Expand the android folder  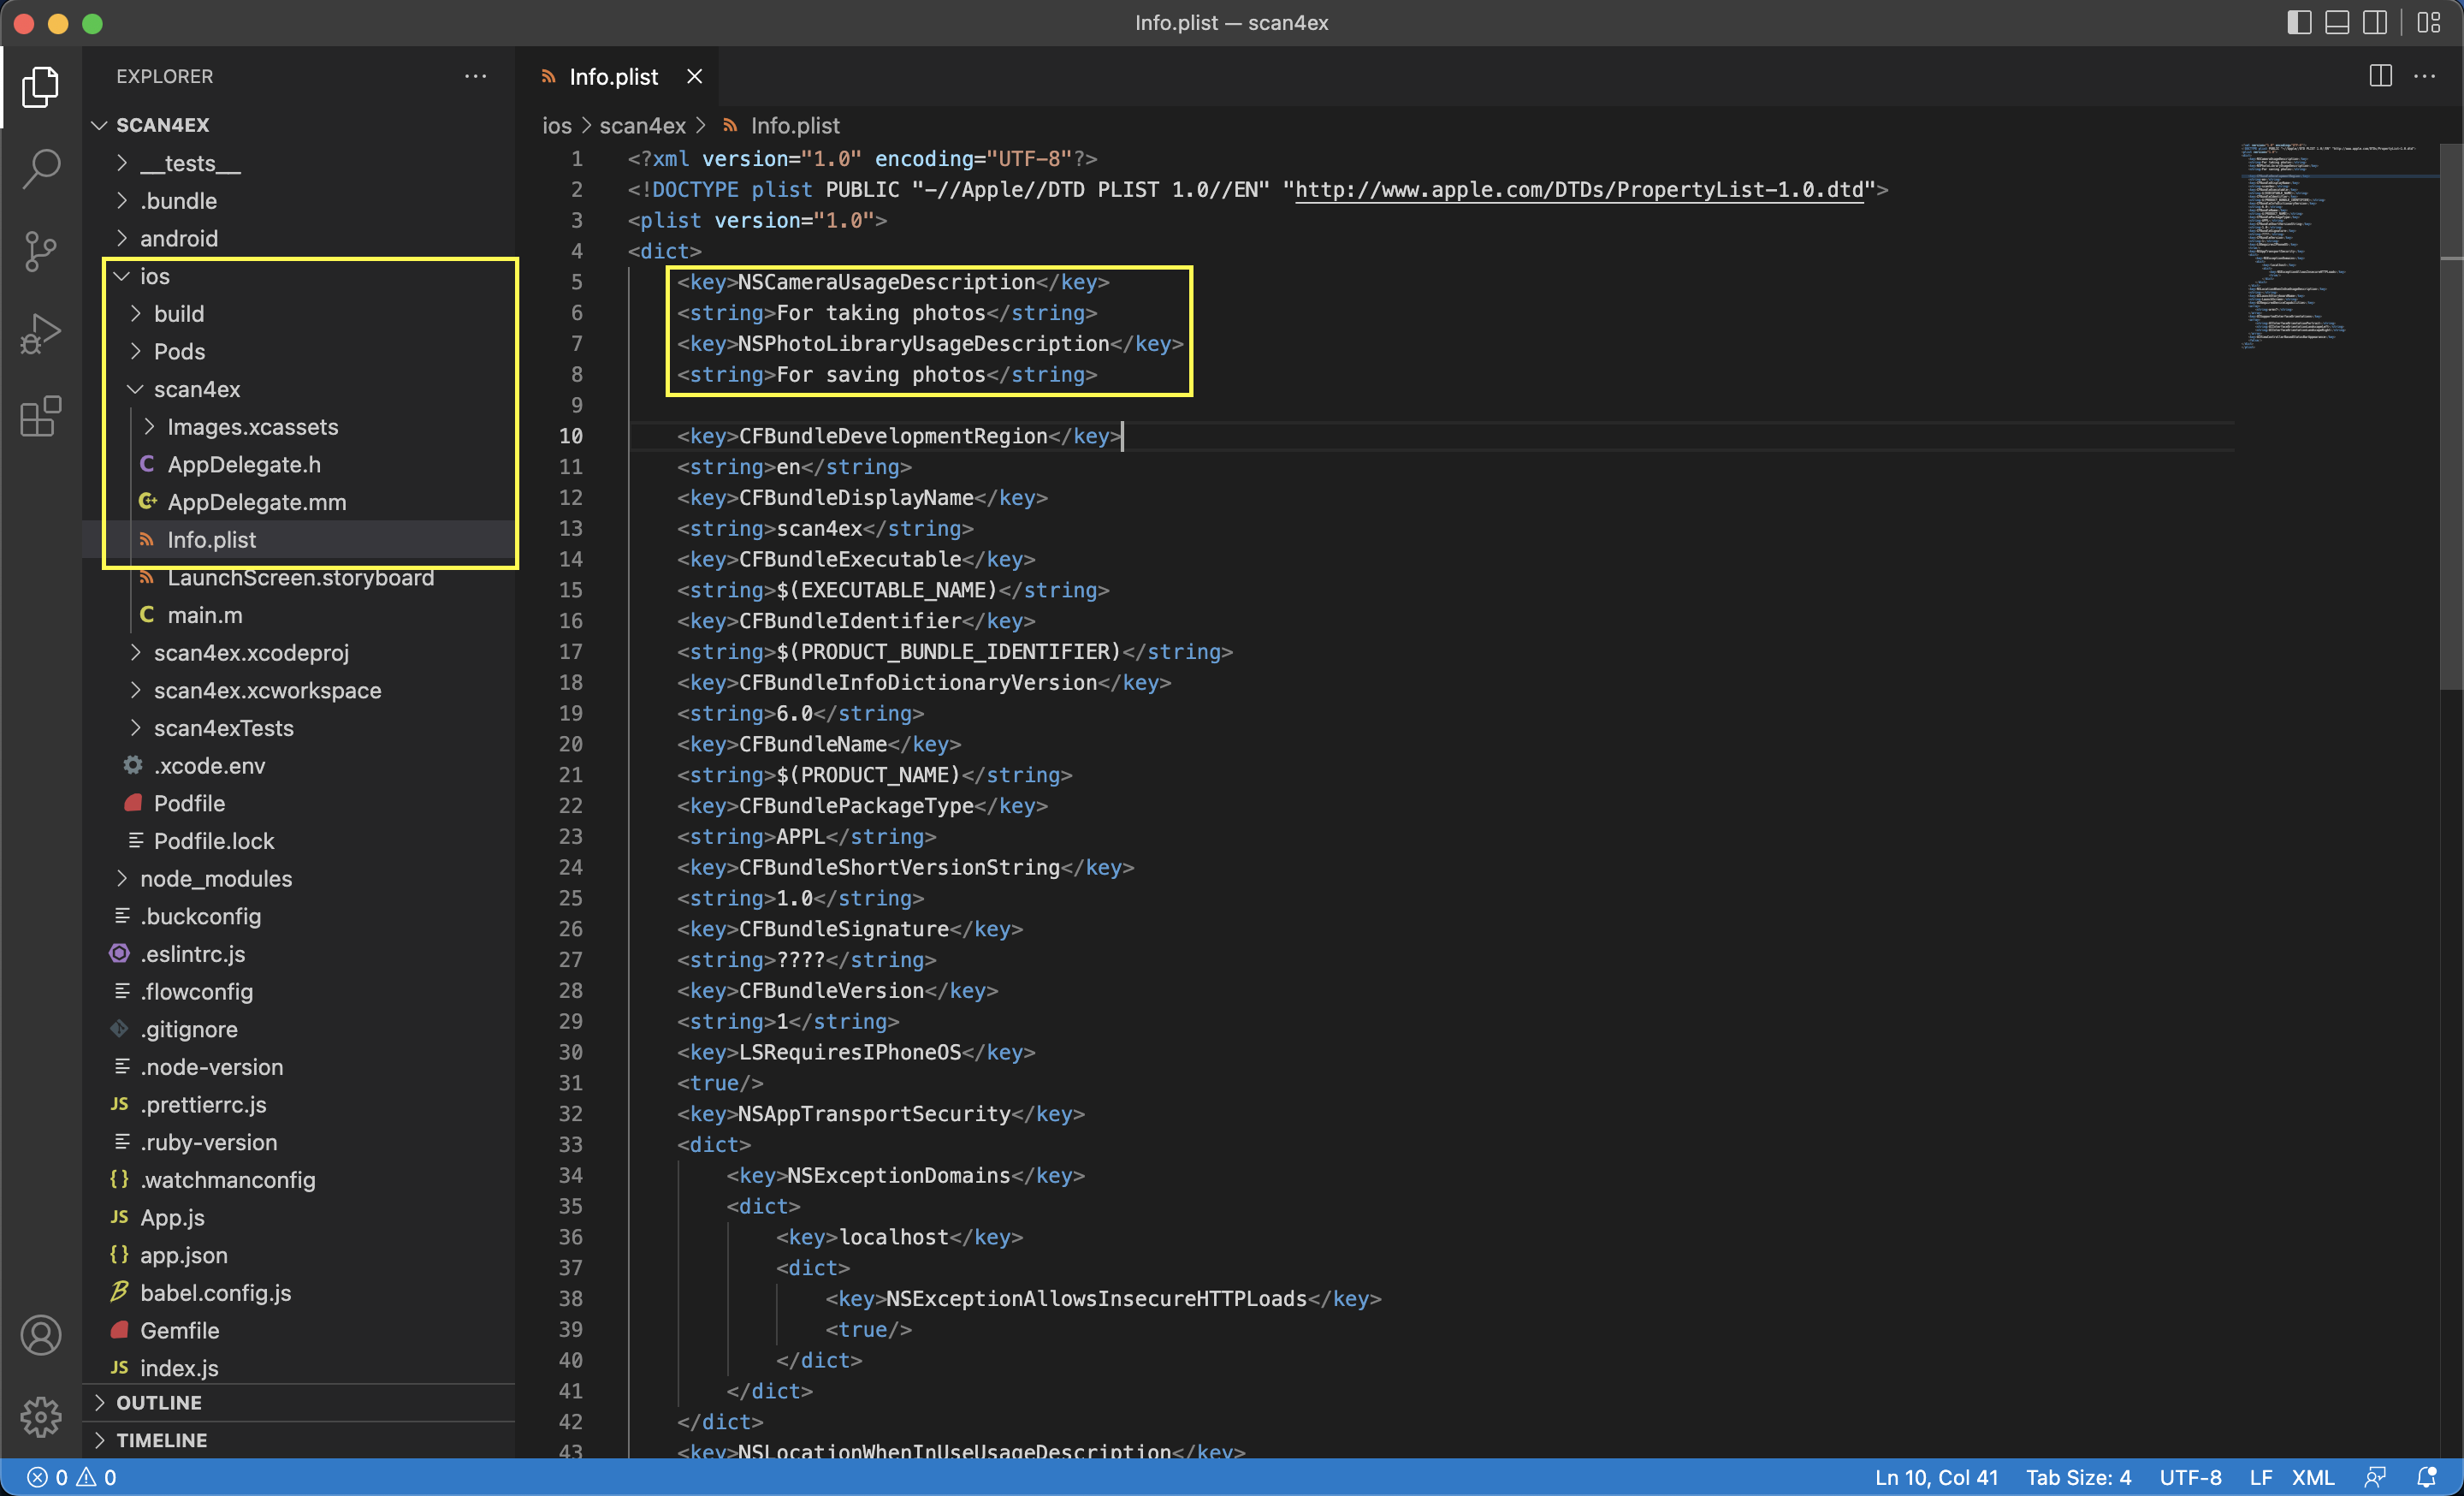point(178,238)
